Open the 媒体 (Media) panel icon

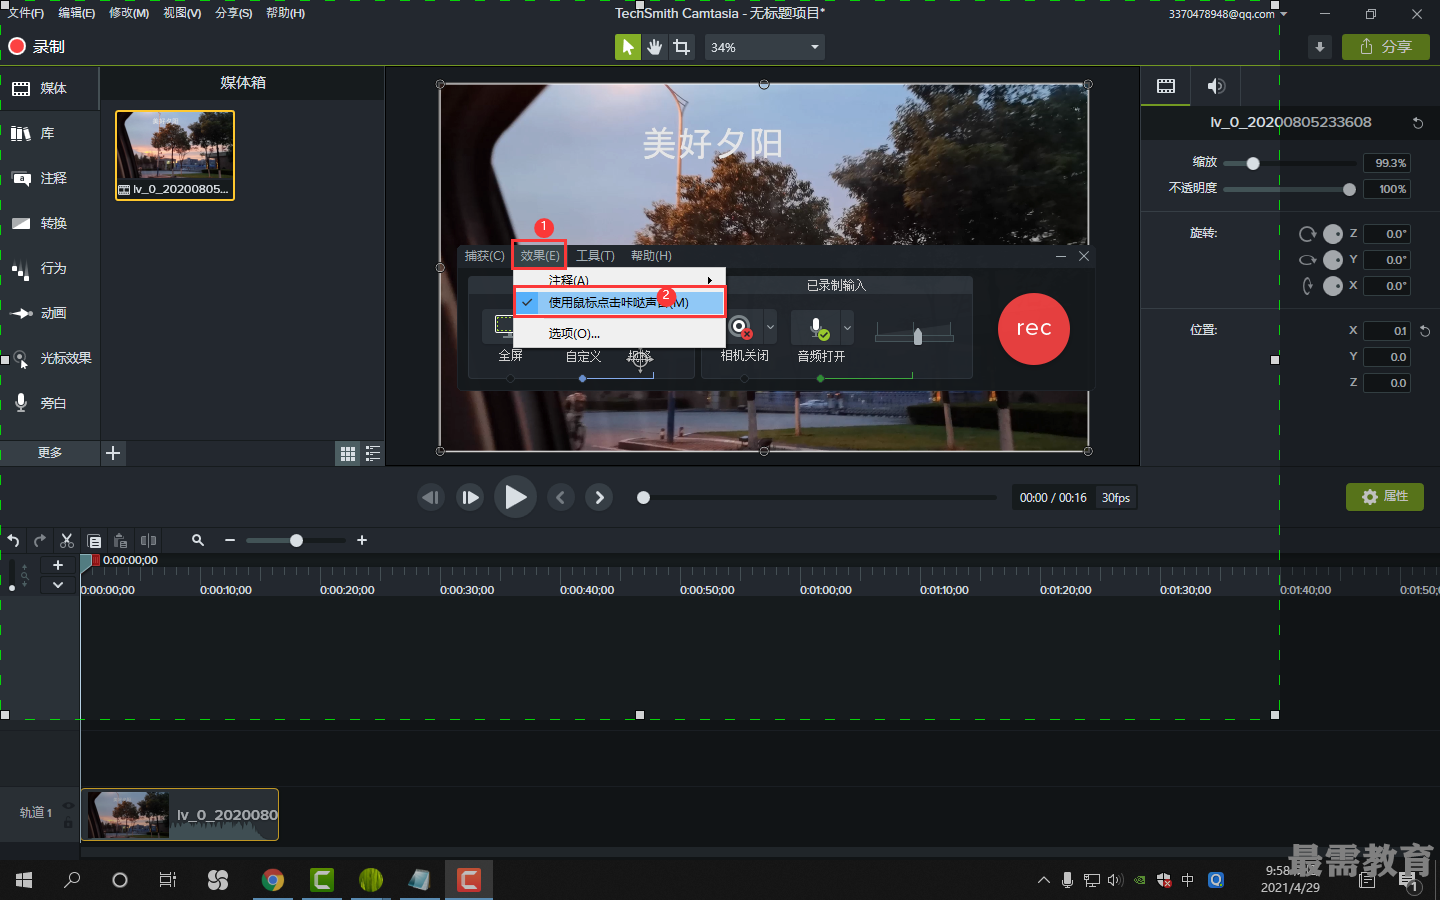[x=21, y=89]
